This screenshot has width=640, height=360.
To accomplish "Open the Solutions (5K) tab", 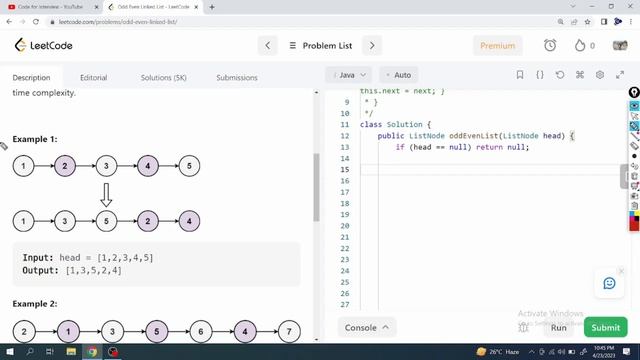I will point(163,78).
